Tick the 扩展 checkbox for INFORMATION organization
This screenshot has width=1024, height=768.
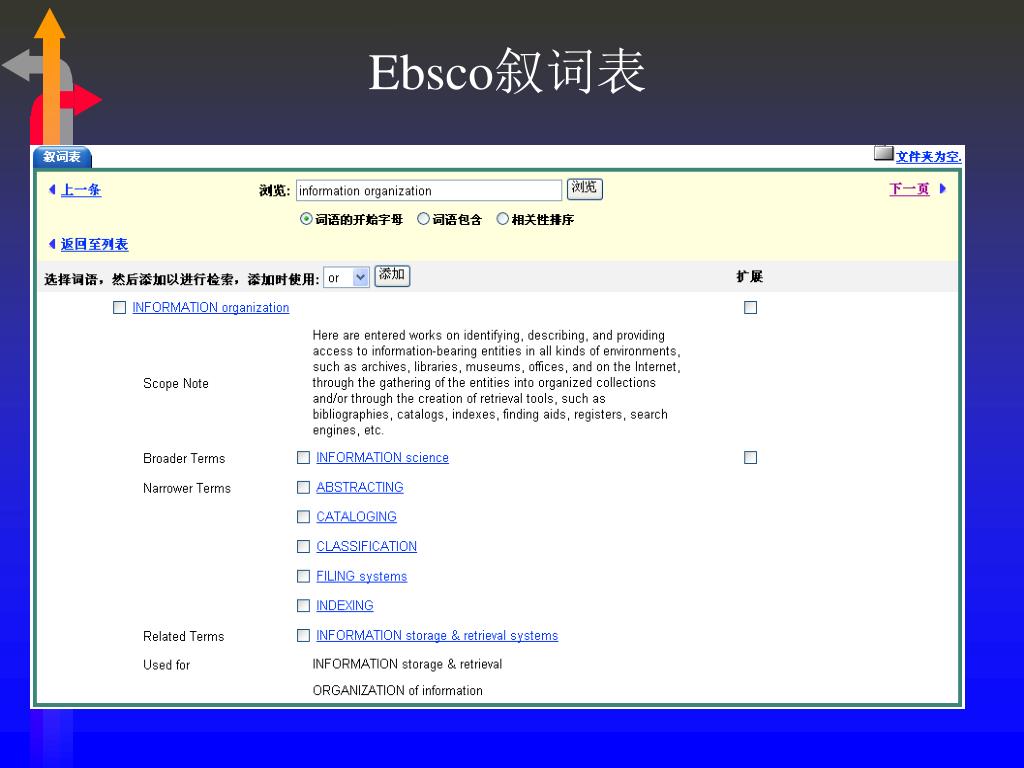(750, 308)
